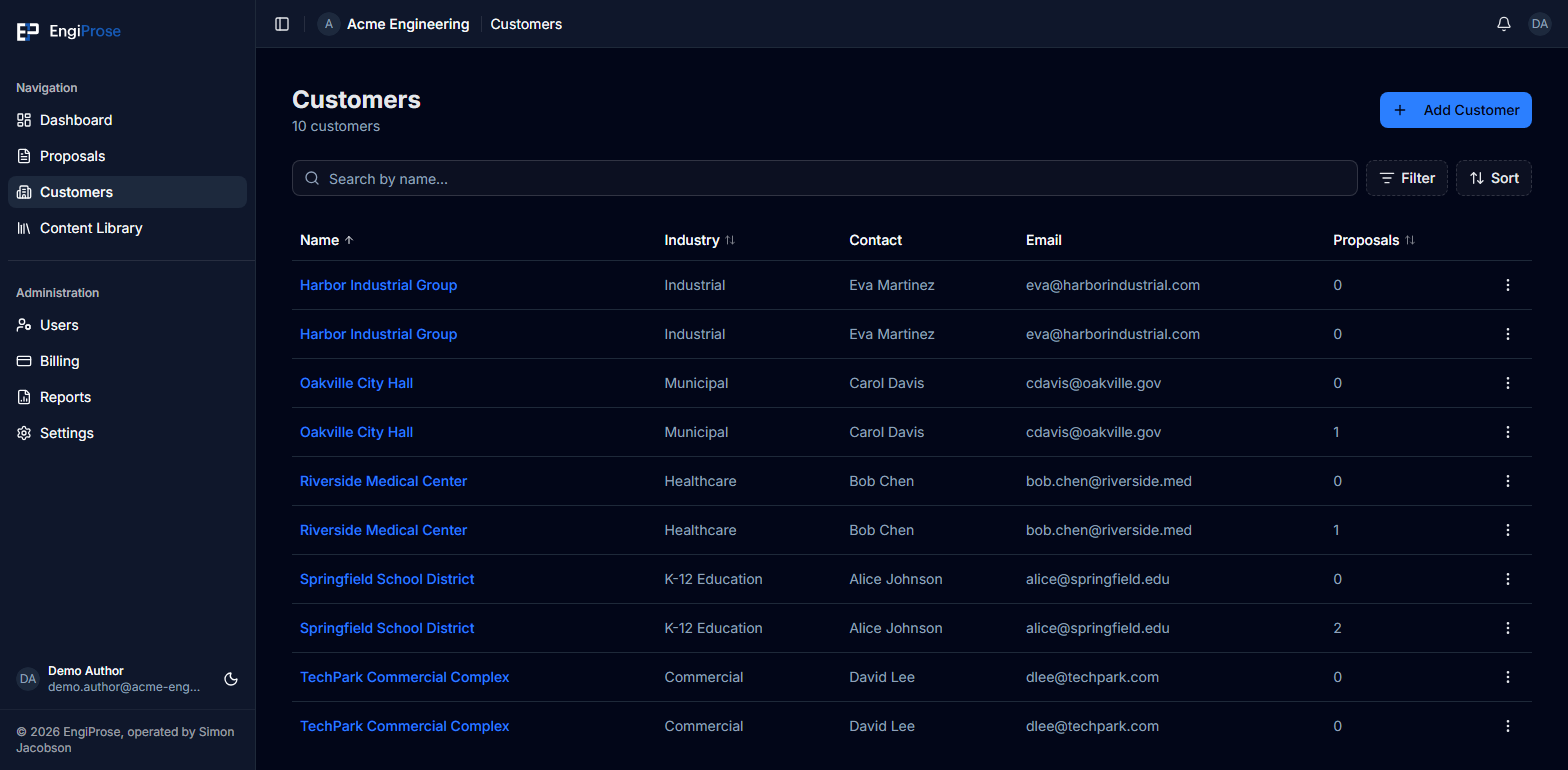Viewport: 1568px width, 770px height.
Task: Select Customers in the sidebar navigation
Action: coord(127,192)
